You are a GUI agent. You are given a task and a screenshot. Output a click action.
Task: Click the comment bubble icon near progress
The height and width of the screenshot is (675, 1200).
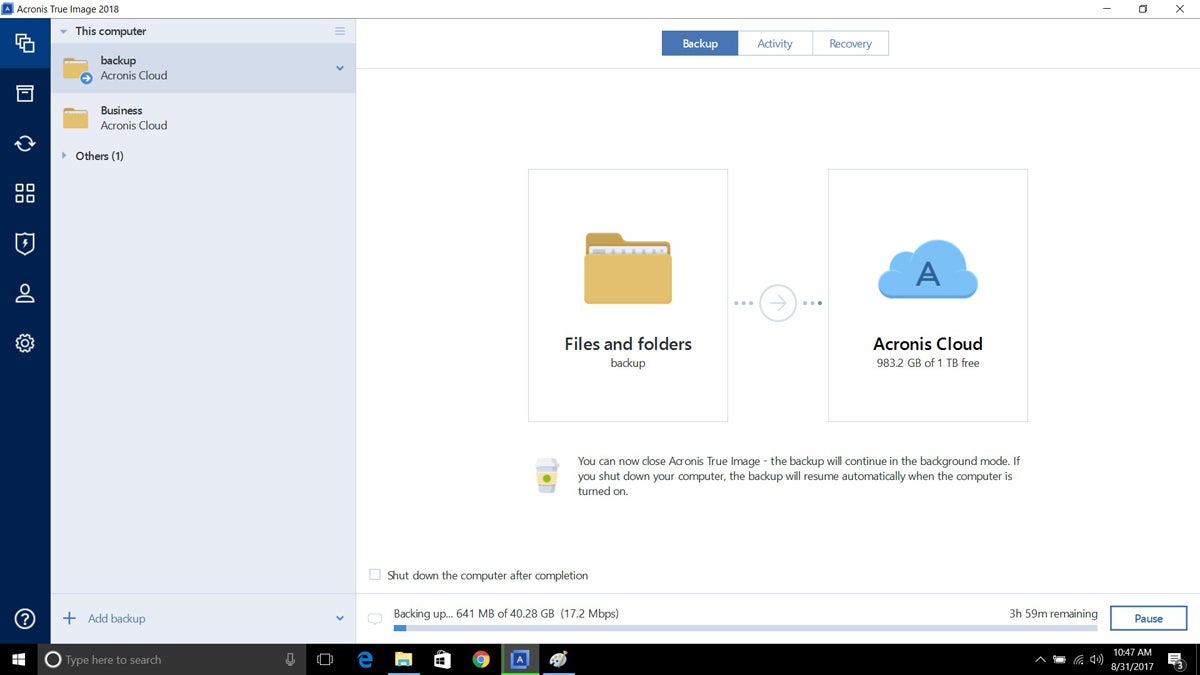coord(375,619)
